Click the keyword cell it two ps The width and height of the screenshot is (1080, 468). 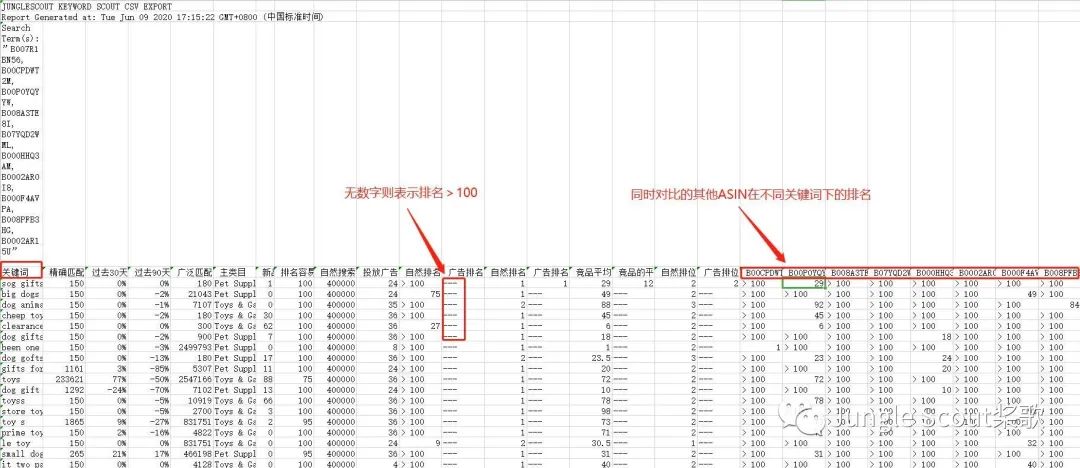coord(21,465)
